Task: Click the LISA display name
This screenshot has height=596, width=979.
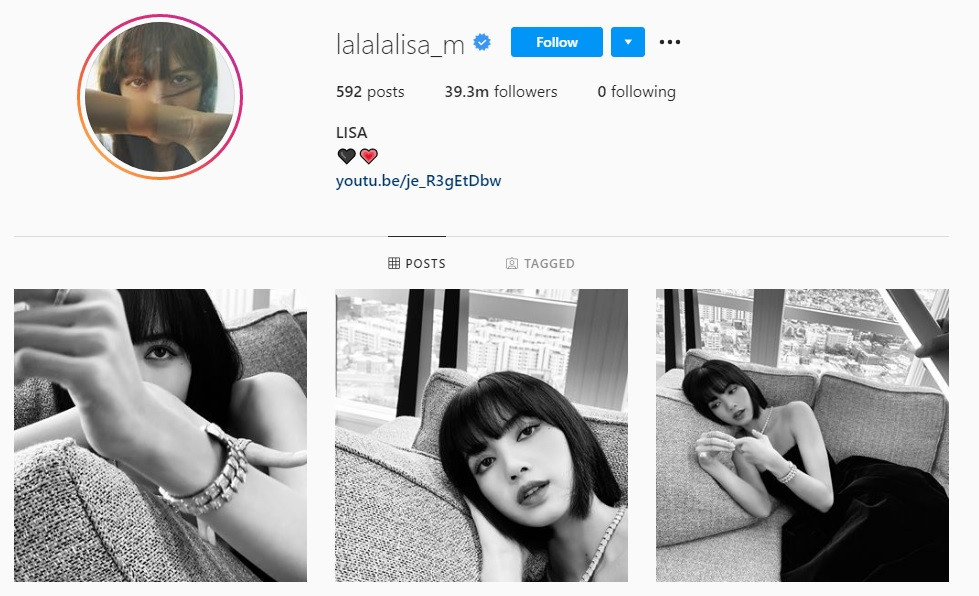Action: point(352,132)
